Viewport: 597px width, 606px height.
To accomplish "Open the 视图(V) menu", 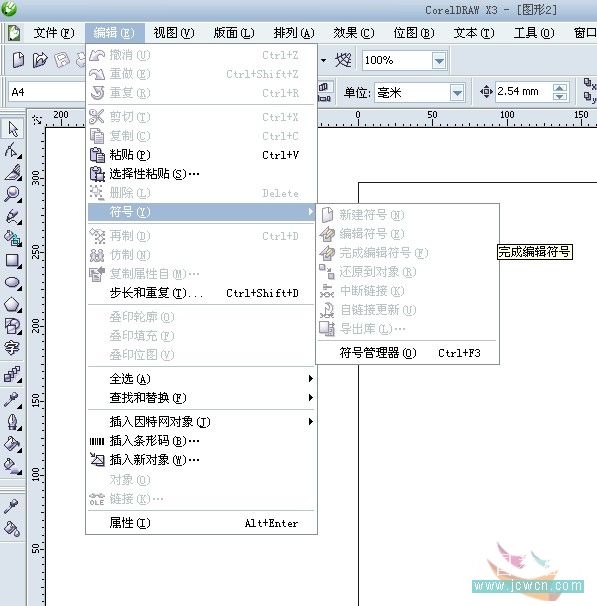I will point(174,33).
